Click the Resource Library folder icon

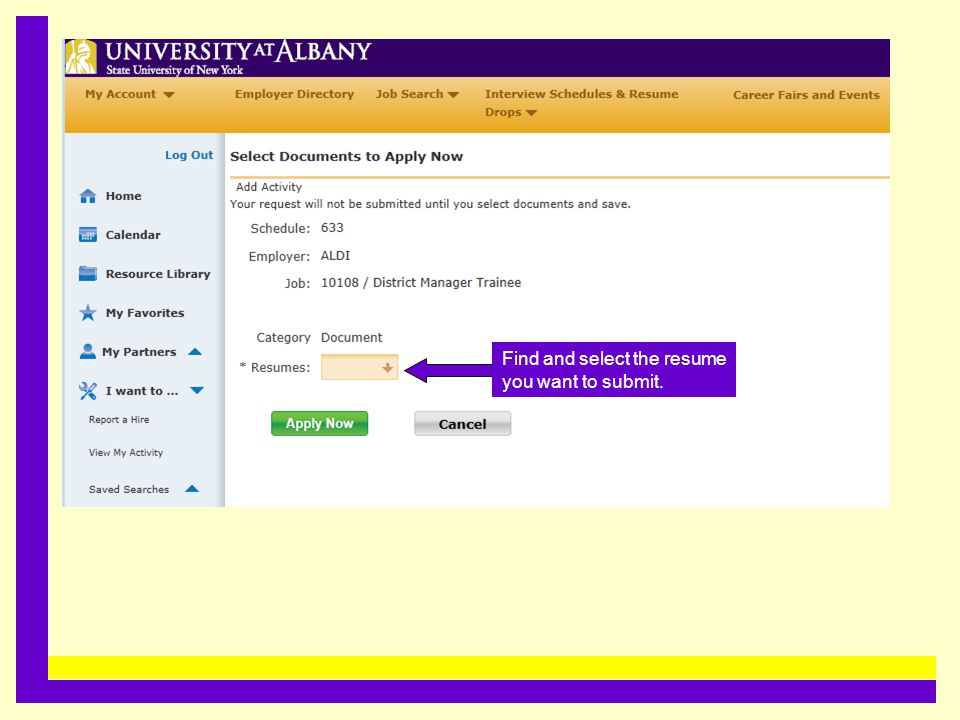pyautogui.click(x=88, y=274)
